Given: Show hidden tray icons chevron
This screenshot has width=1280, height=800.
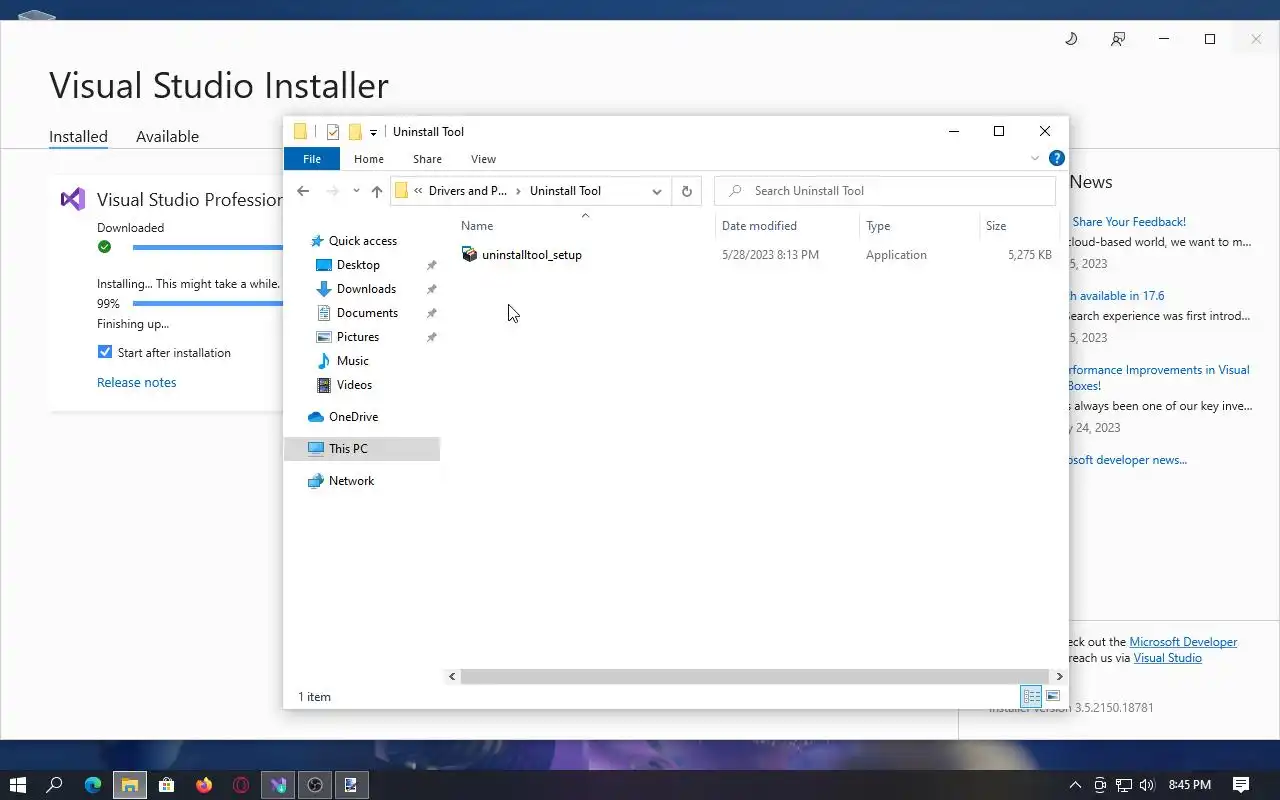Looking at the screenshot, I should click(x=1076, y=785).
